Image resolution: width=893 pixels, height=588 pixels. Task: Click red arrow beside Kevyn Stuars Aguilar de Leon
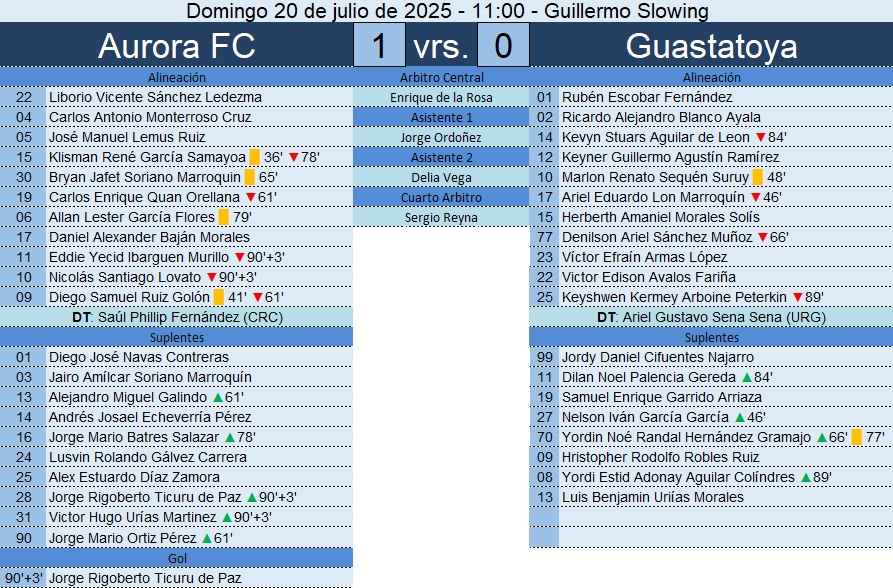pyautogui.click(x=760, y=137)
